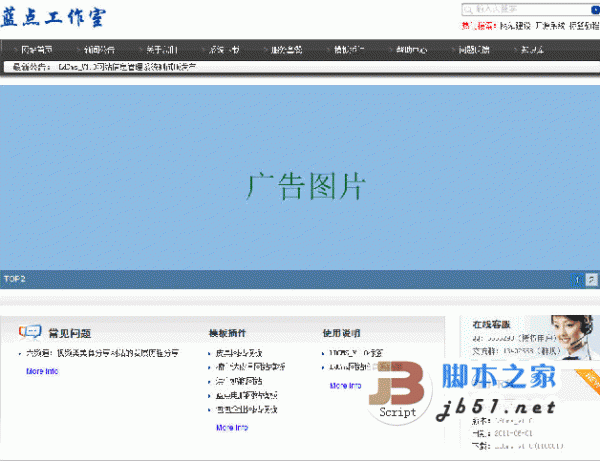Open the 网站首页 navigation item
The width and height of the screenshot is (600, 461).
click(37, 50)
